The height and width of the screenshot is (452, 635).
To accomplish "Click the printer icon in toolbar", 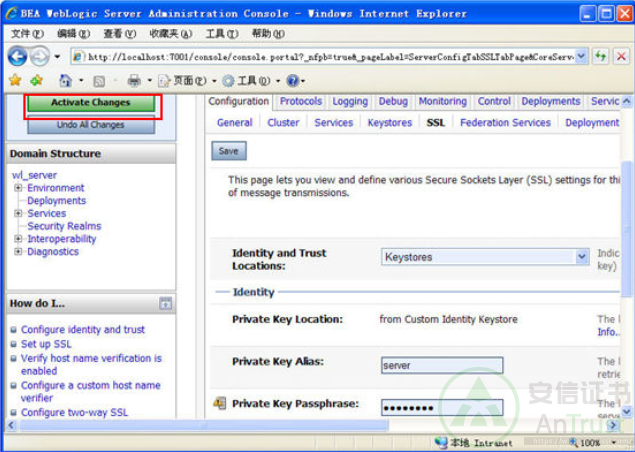I will (134, 80).
